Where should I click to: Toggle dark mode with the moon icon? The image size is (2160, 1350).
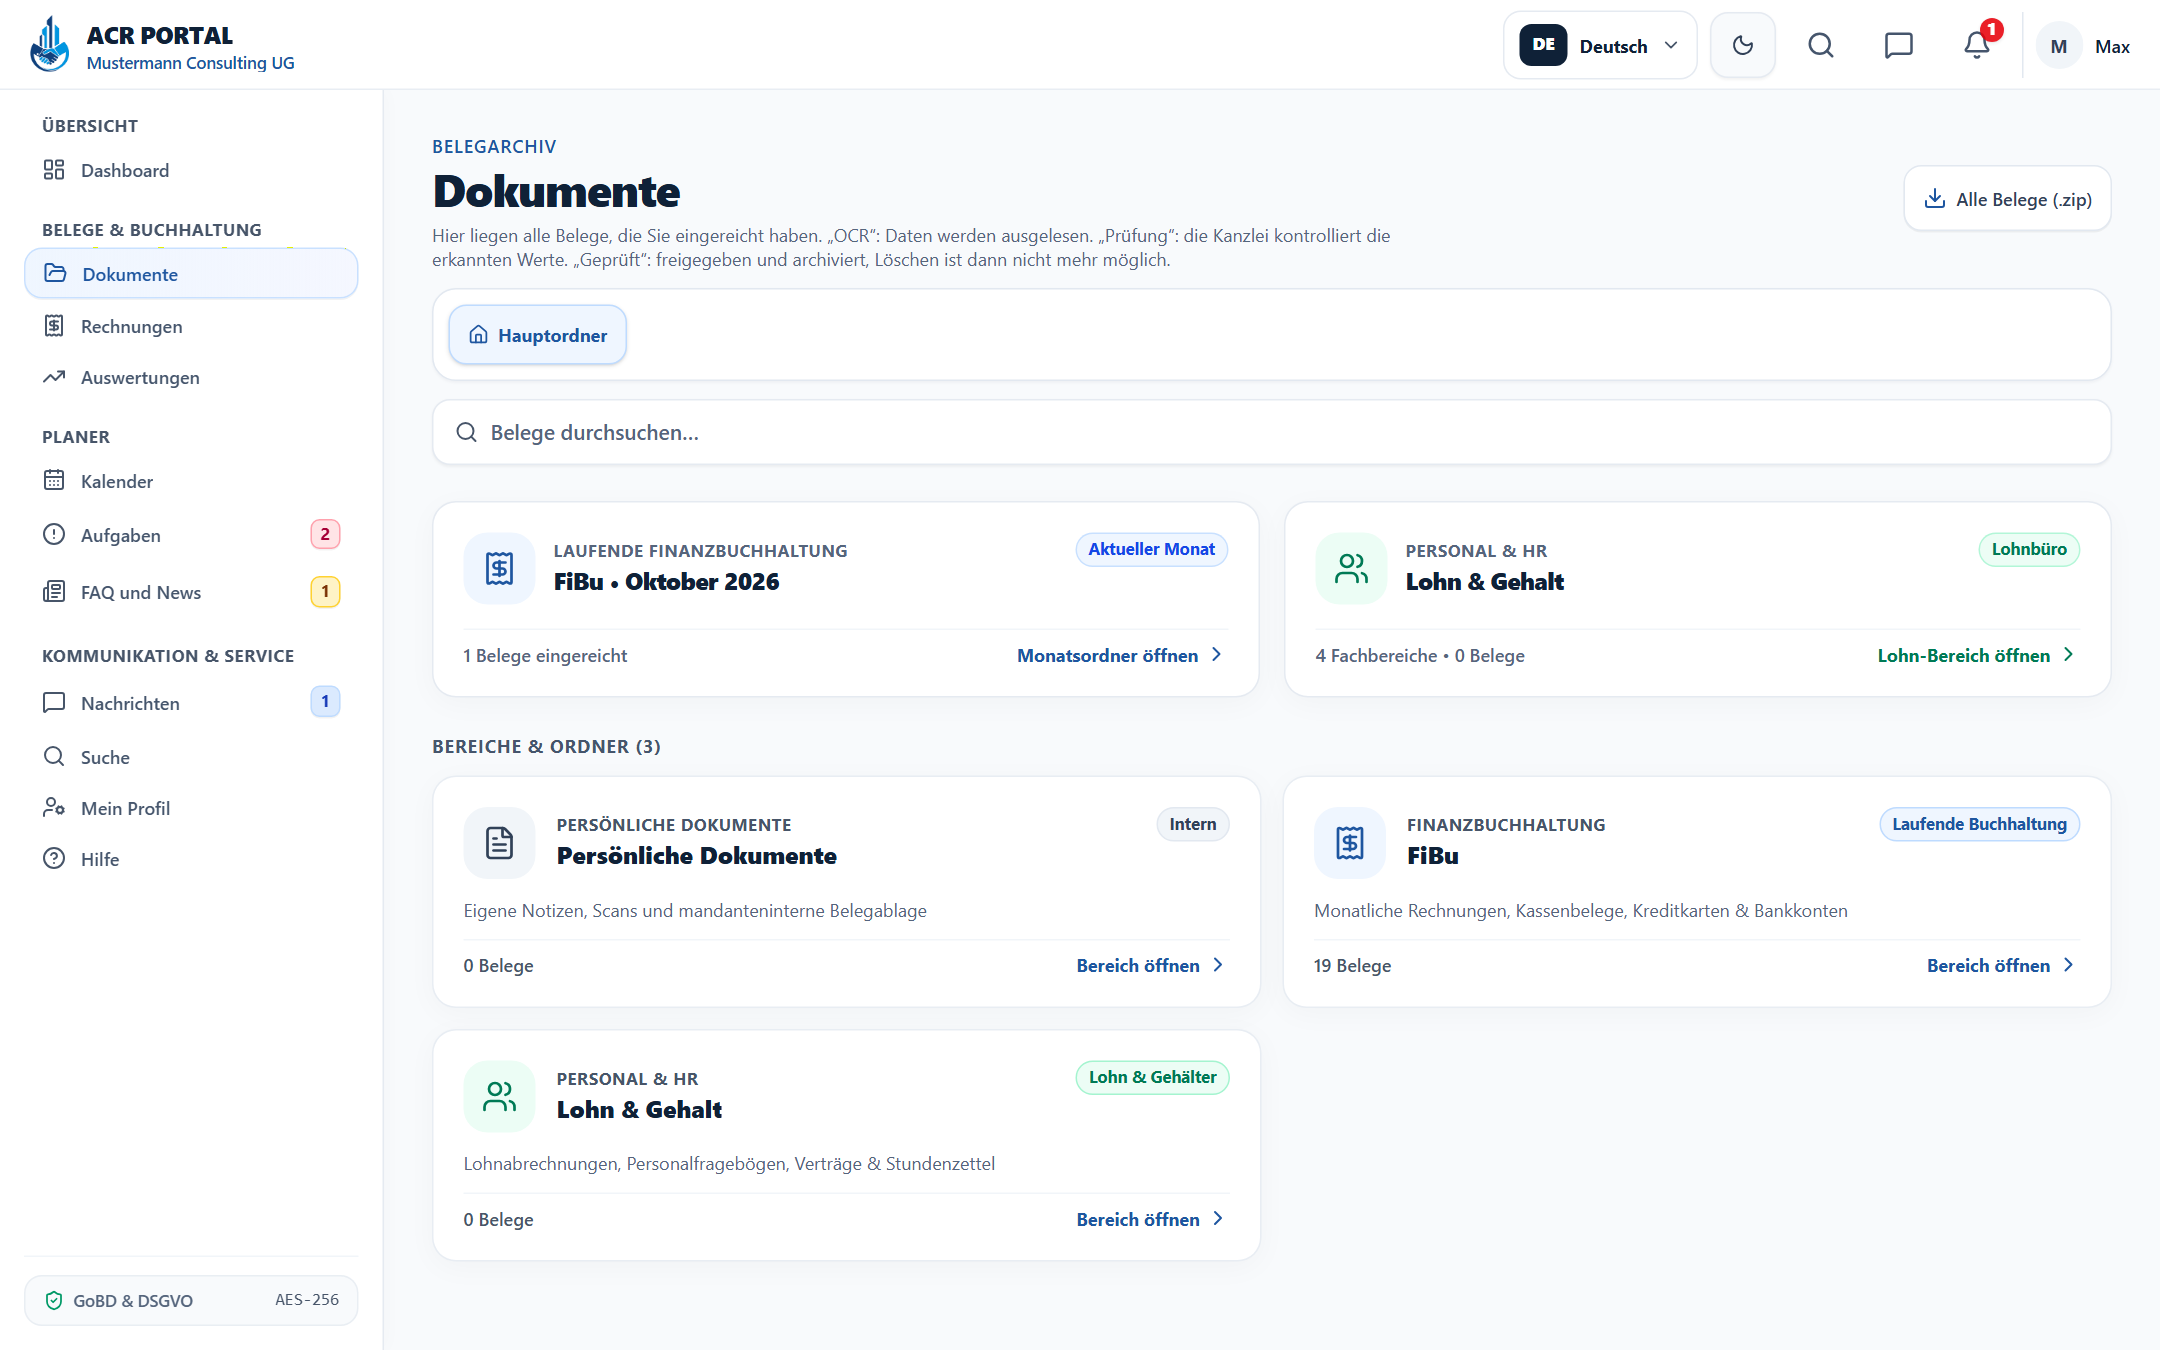tap(1743, 45)
